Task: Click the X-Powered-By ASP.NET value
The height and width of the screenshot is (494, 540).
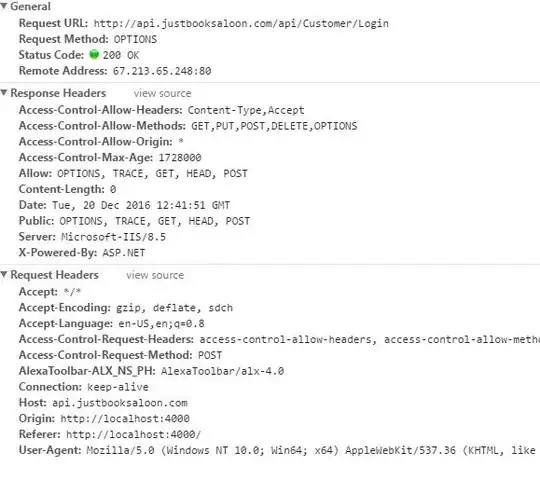Action: point(124,253)
